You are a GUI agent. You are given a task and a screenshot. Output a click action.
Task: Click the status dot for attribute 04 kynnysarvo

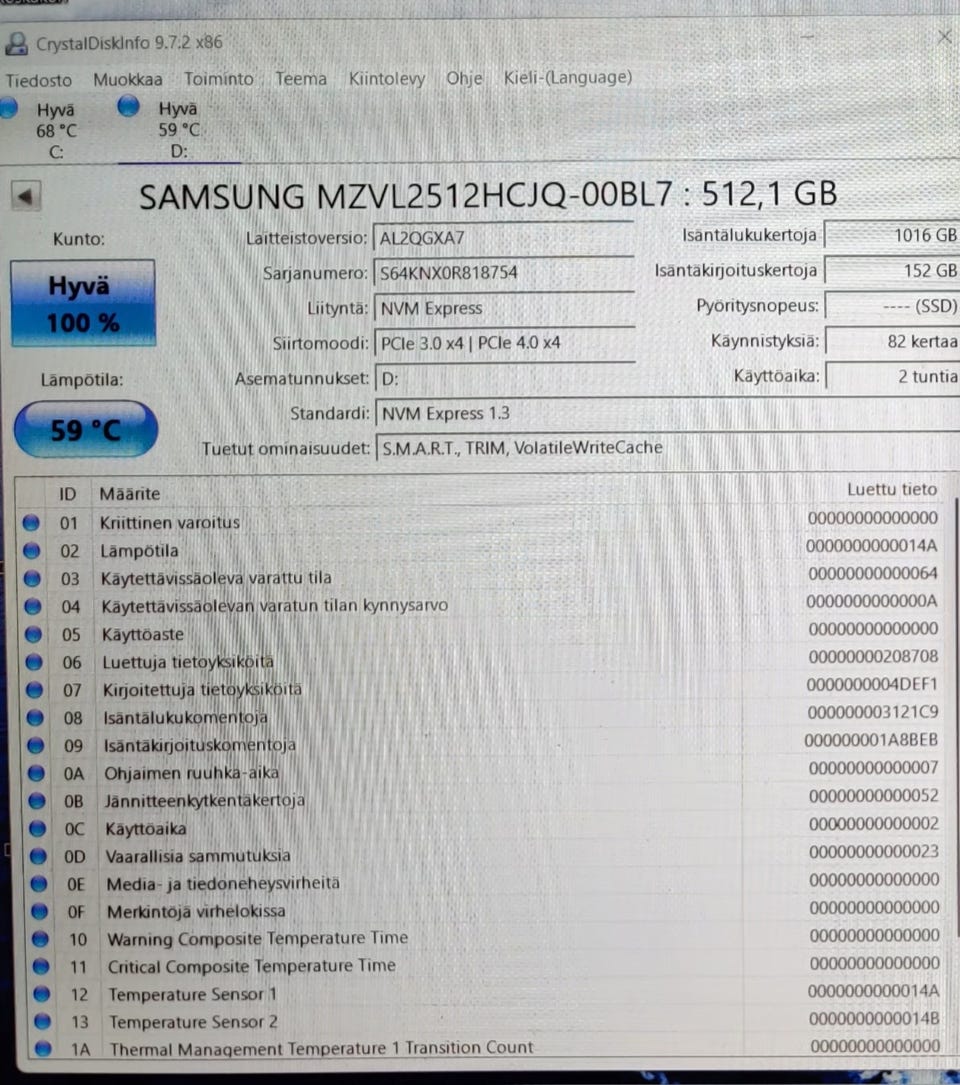(x=33, y=607)
